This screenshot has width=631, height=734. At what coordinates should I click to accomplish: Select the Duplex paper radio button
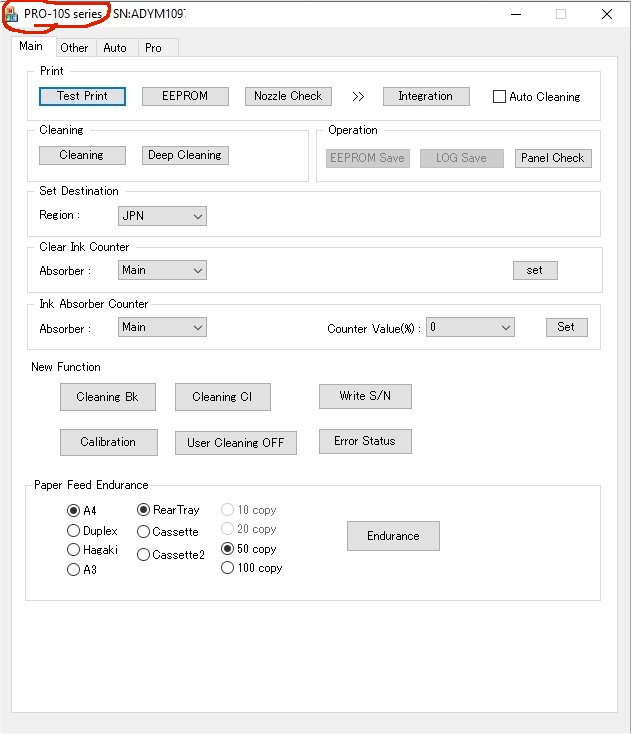click(x=73, y=531)
